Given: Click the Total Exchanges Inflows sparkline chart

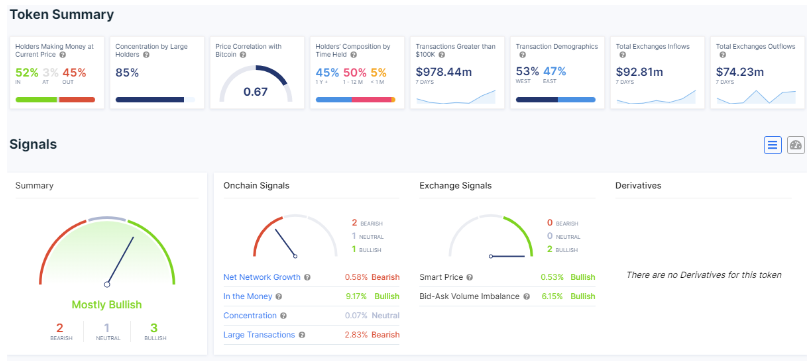Looking at the screenshot, I should click(656, 97).
